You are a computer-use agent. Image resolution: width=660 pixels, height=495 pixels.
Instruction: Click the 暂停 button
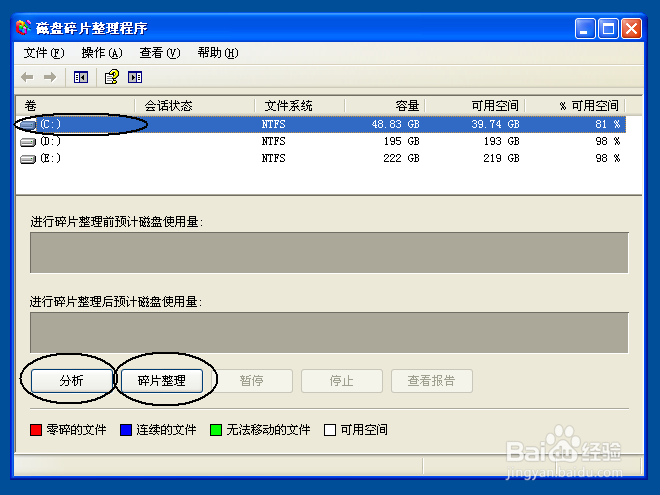pos(252,381)
